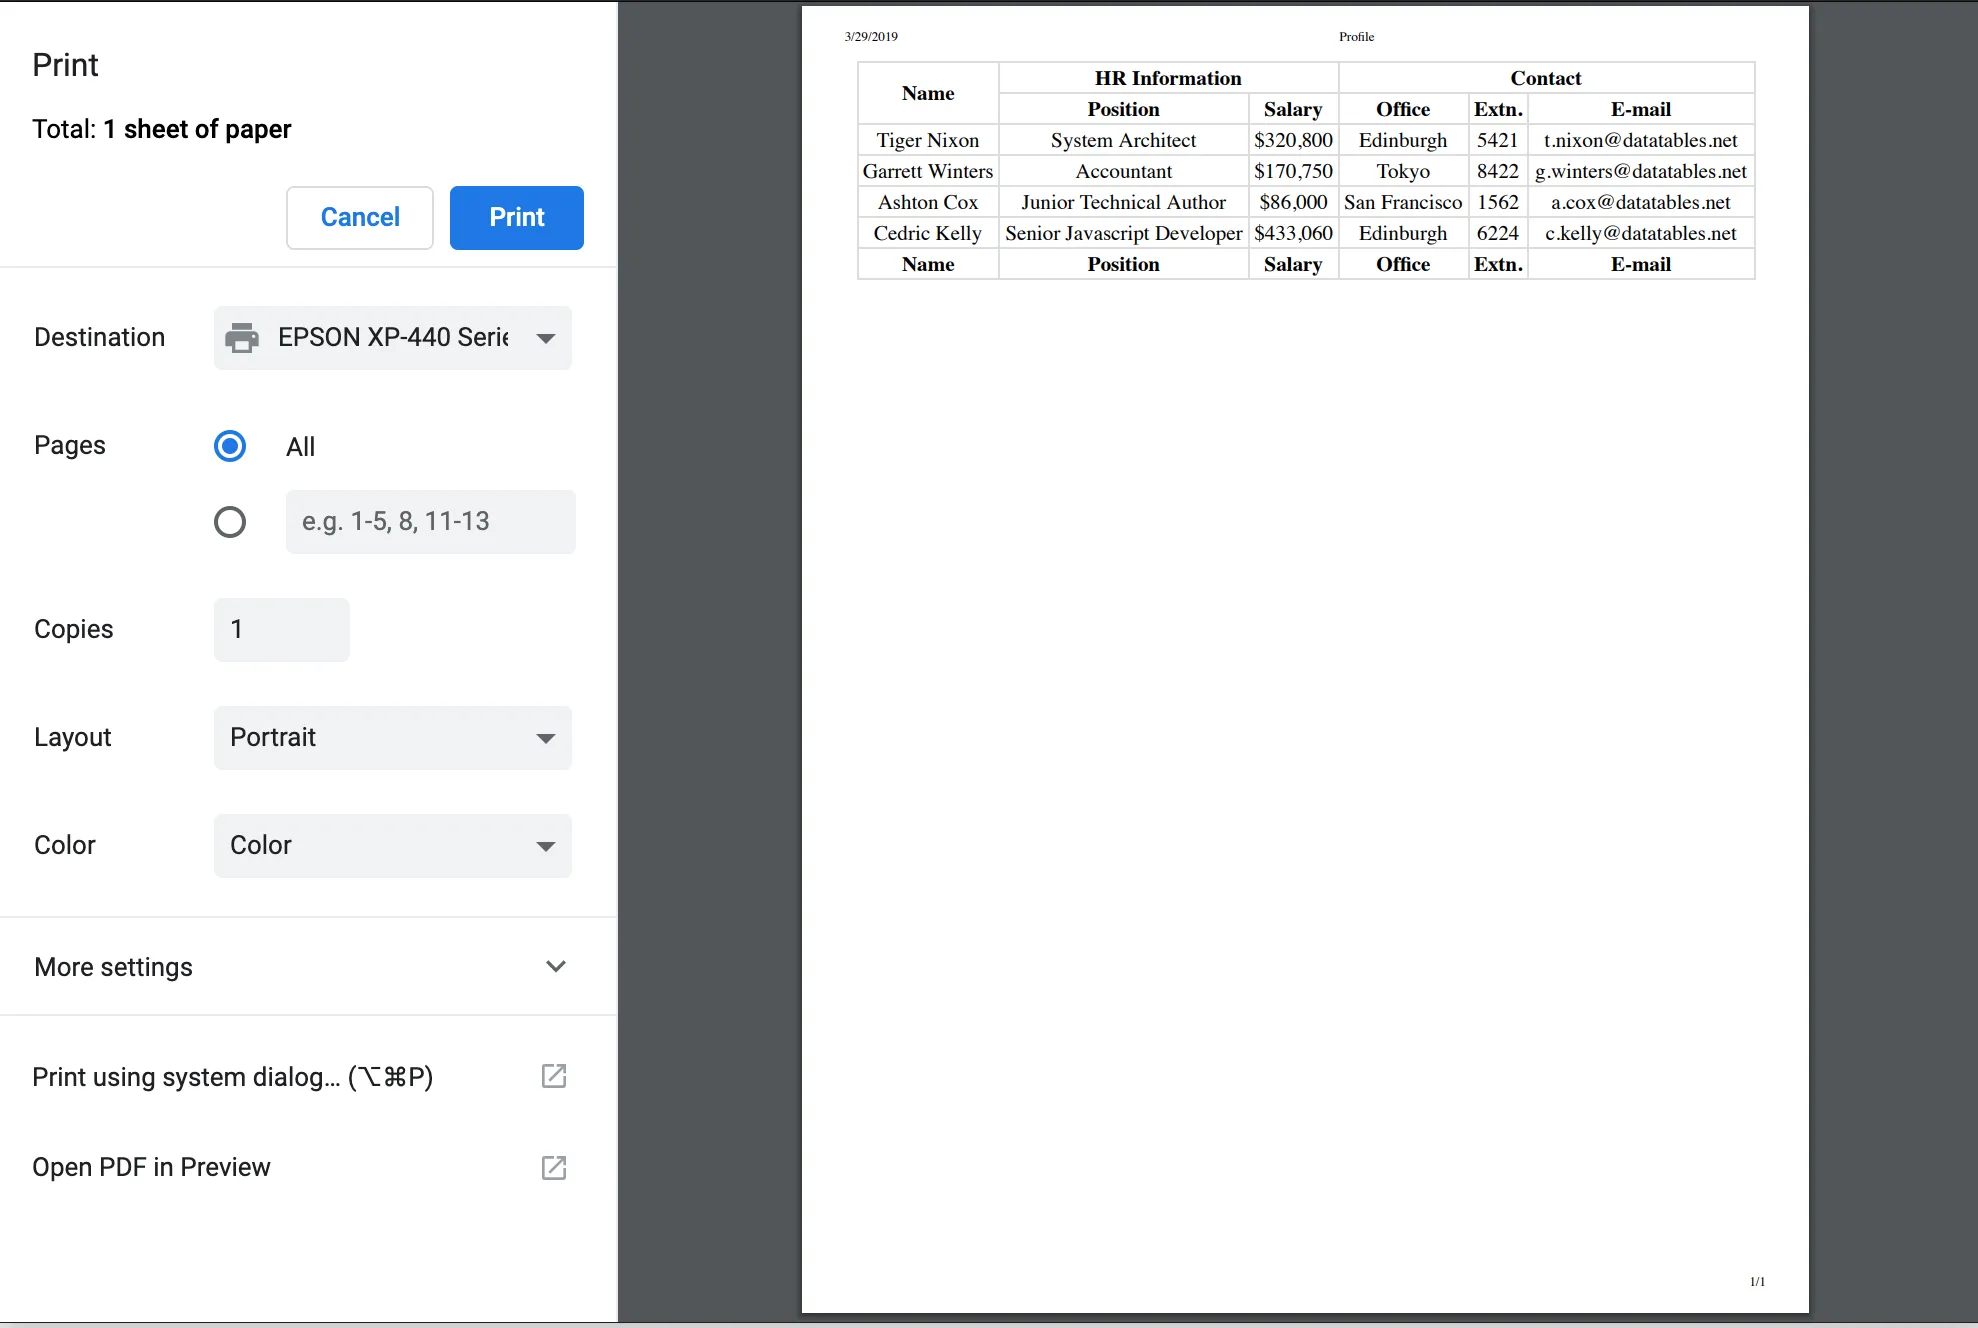The height and width of the screenshot is (1328, 1978).
Task: Open the Destination printer dropdown
Action: click(x=393, y=338)
